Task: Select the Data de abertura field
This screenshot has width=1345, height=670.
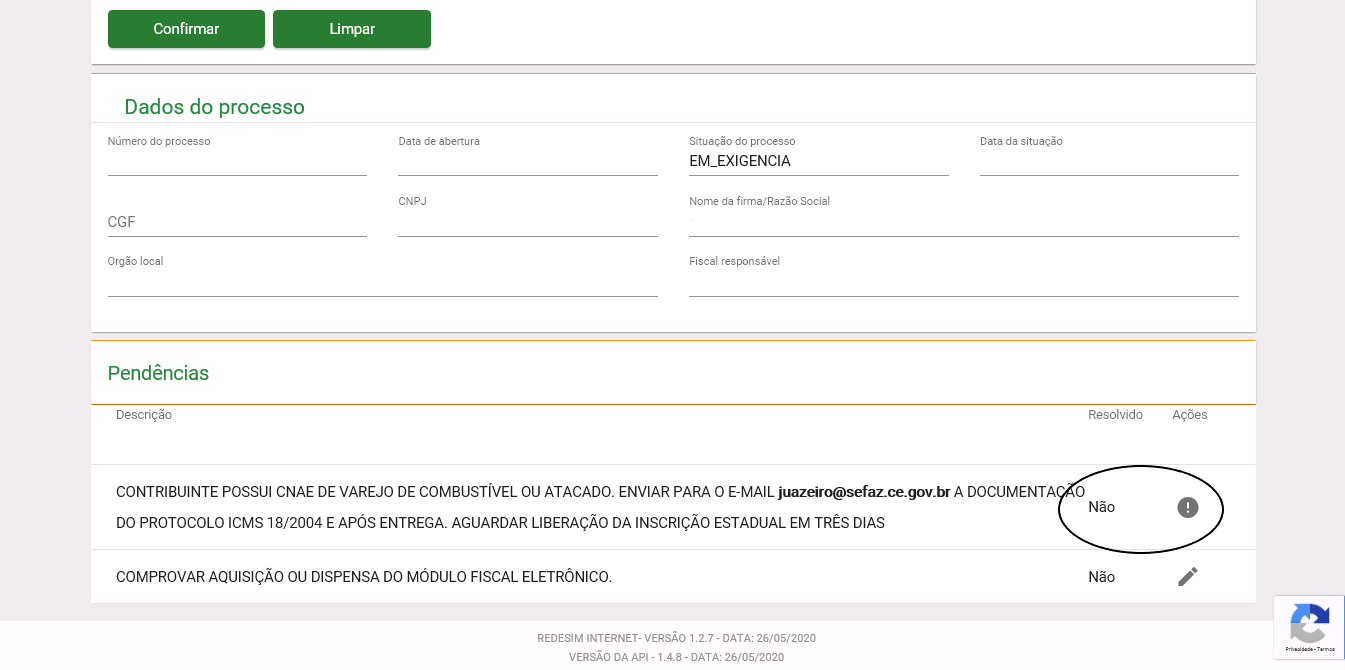Action: pos(528,162)
